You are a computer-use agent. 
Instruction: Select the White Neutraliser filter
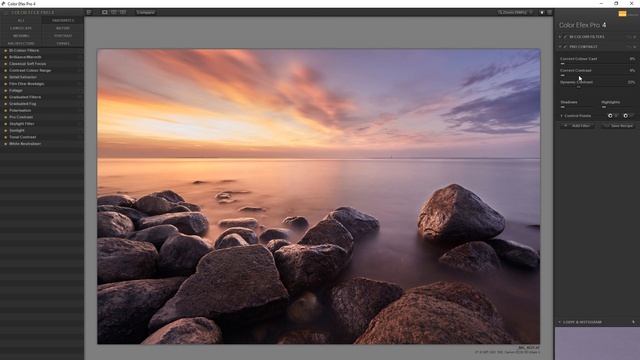25,144
